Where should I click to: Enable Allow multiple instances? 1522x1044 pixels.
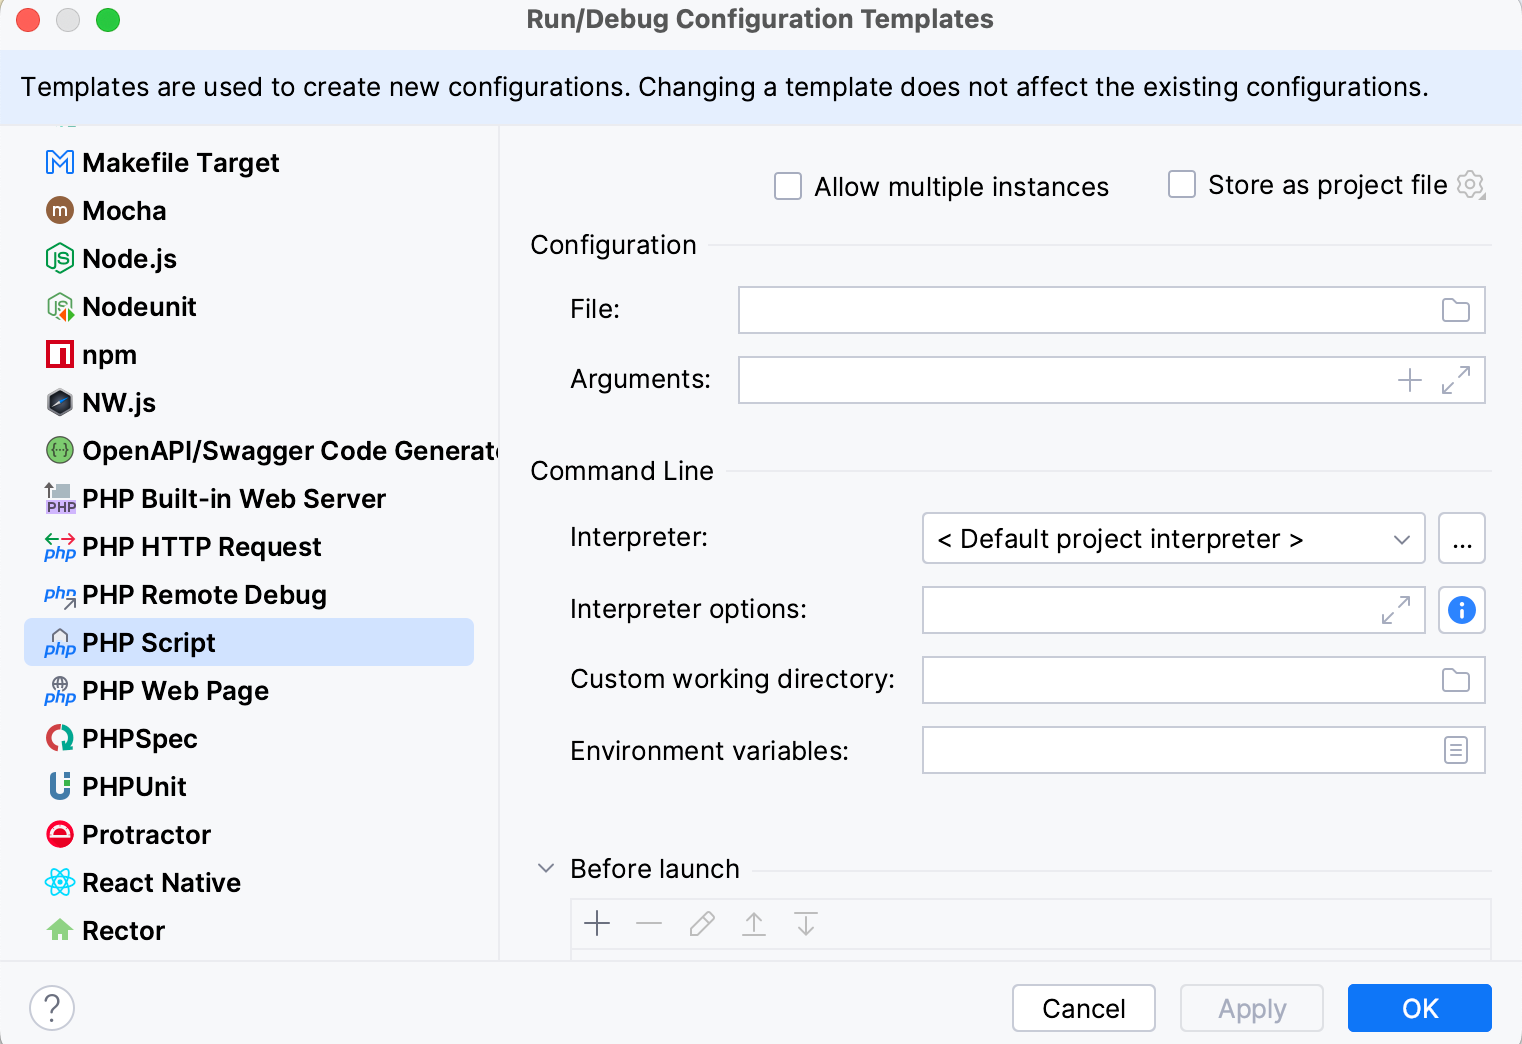coord(788,186)
